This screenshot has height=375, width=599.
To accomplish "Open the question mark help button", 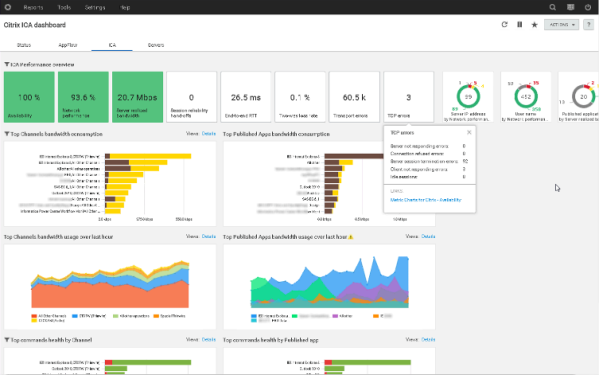I will click(x=588, y=24).
